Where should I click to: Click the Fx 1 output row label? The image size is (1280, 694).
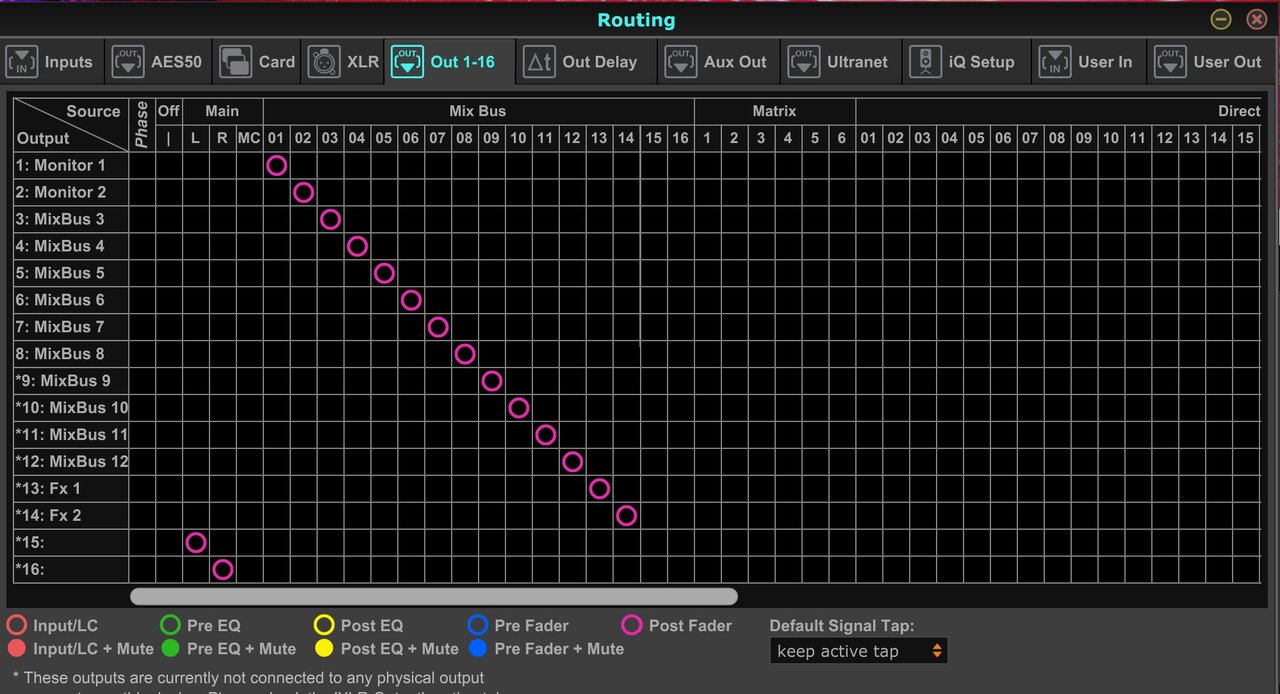point(70,489)
